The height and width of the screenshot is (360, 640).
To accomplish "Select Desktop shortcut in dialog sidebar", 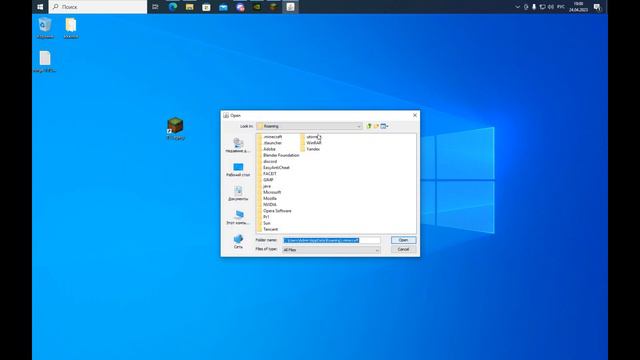I will click(x=238, y=169).
